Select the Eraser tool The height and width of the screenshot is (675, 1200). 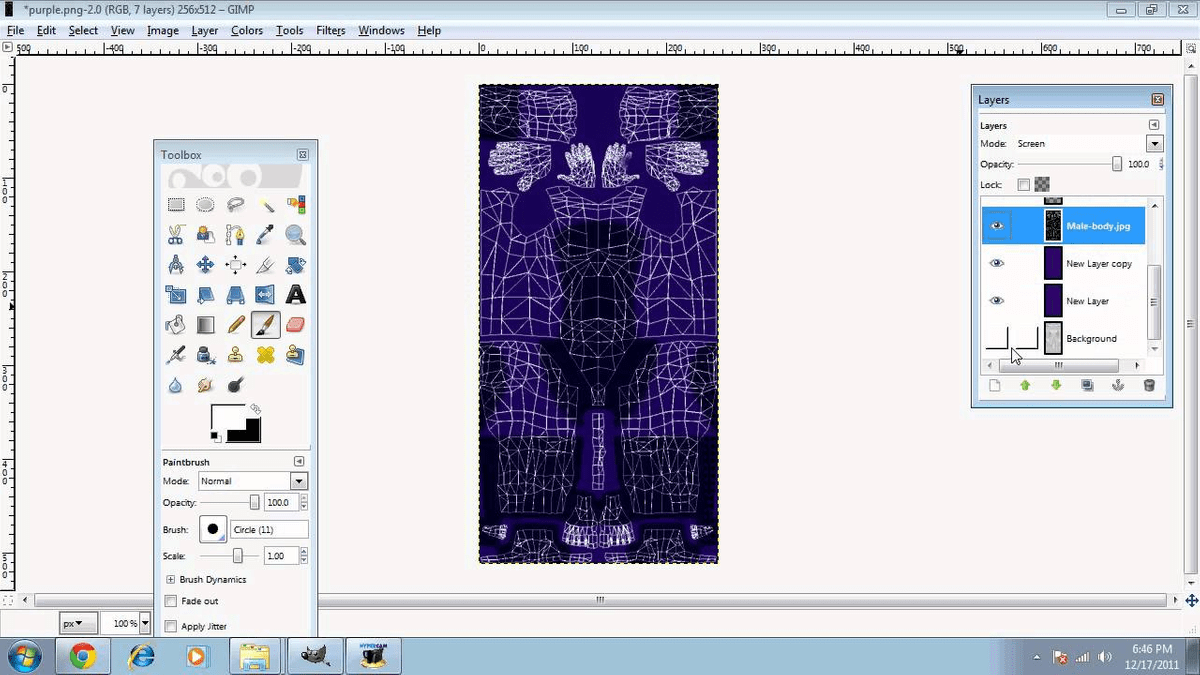(295, 325)
